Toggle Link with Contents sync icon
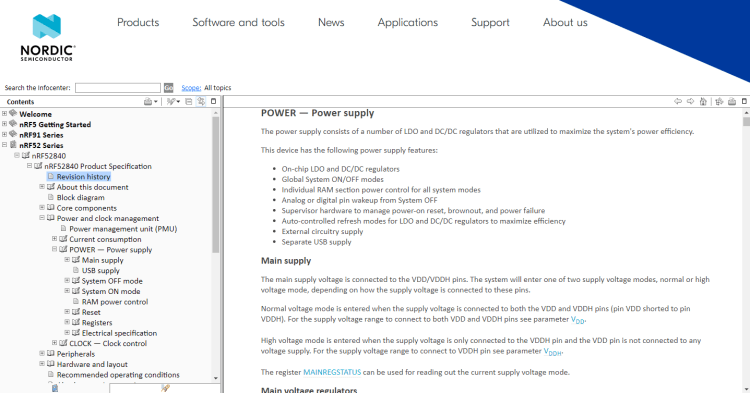Viewport: 750px width, 393px height. tap(201, 101)
